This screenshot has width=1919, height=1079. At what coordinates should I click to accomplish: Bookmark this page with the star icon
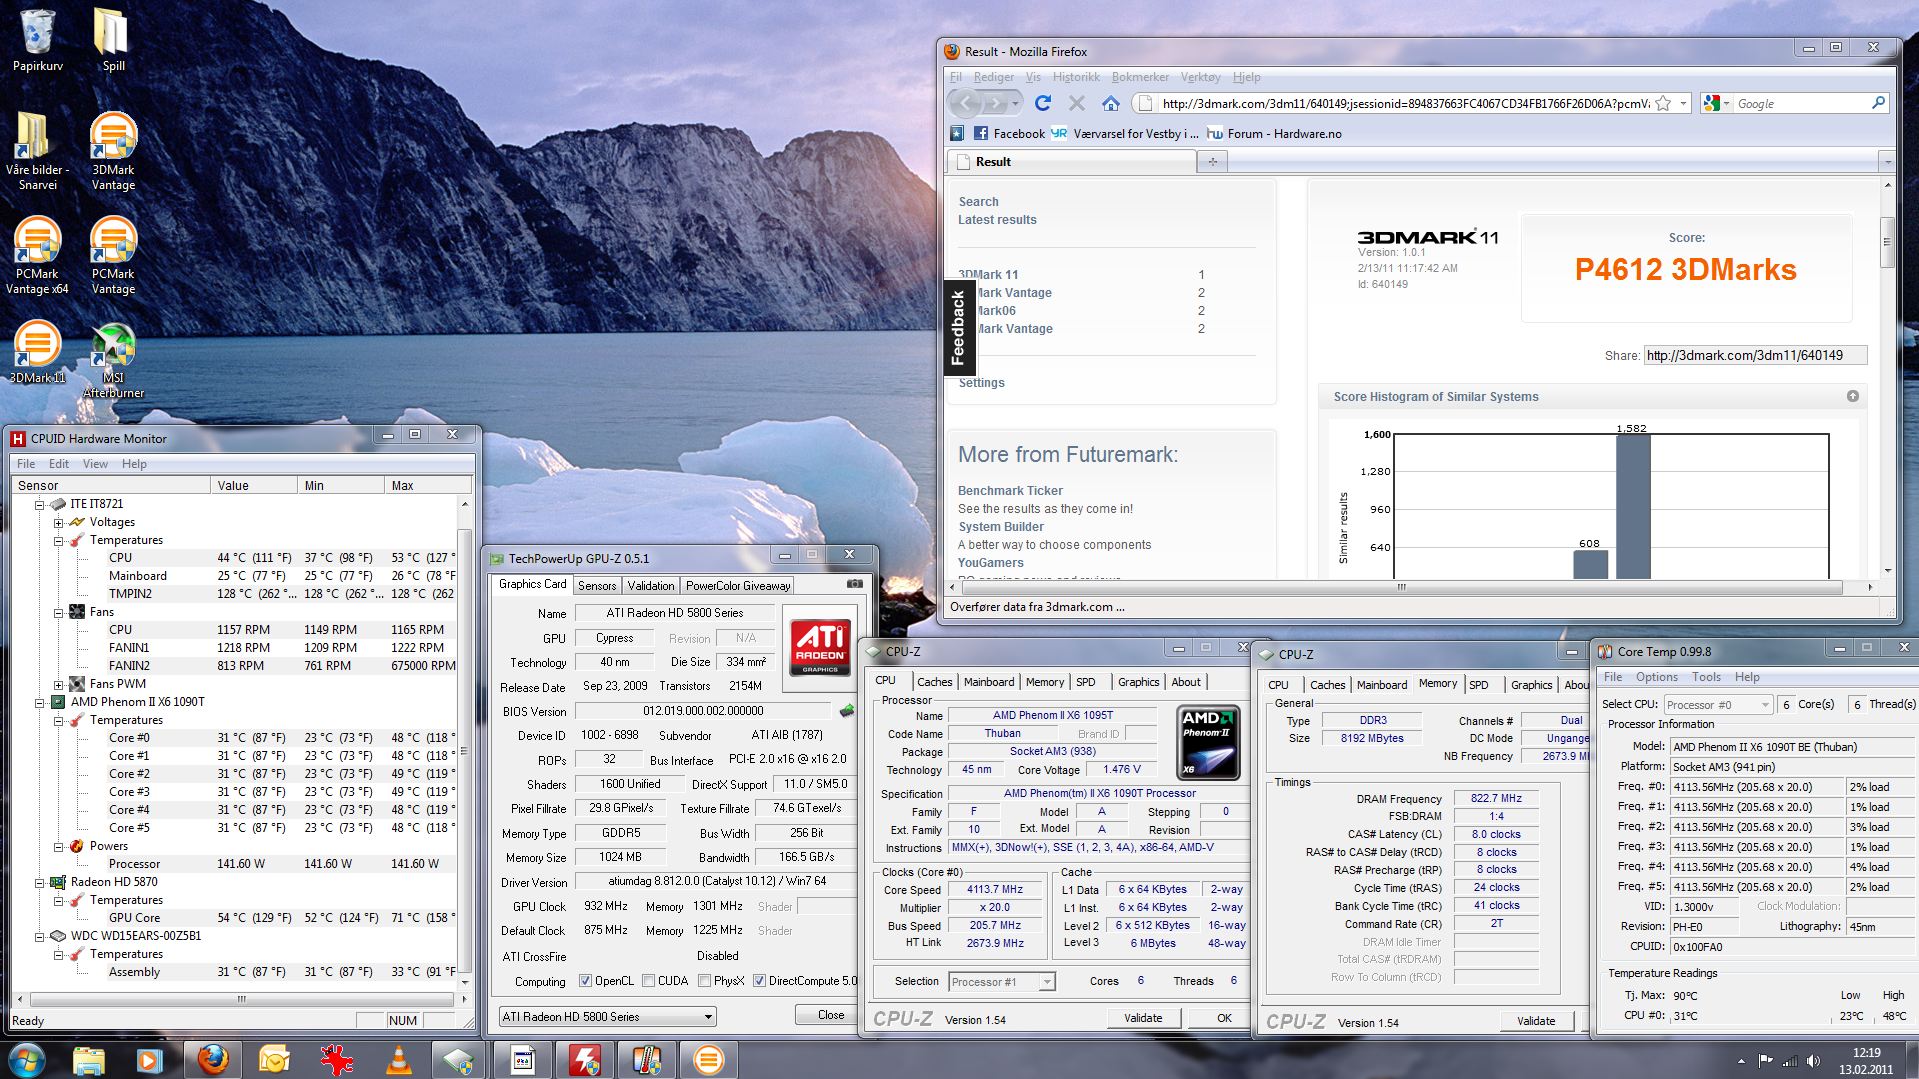tap(1663, 103)
